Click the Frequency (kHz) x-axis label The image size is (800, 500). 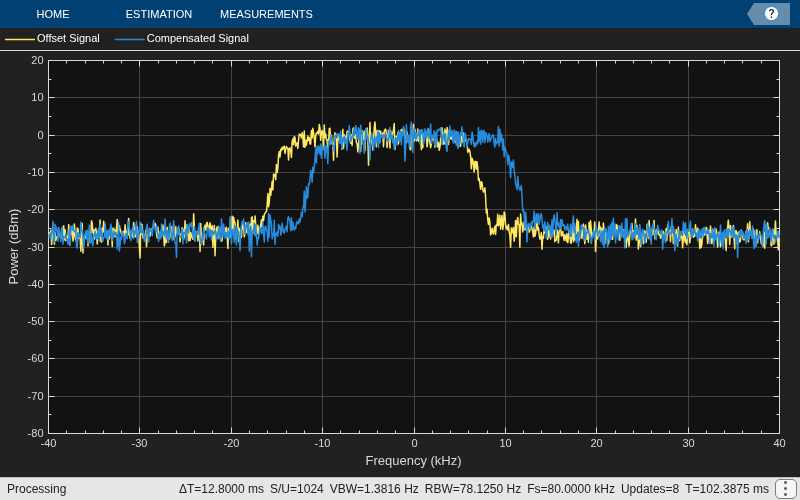pos(413,461)
